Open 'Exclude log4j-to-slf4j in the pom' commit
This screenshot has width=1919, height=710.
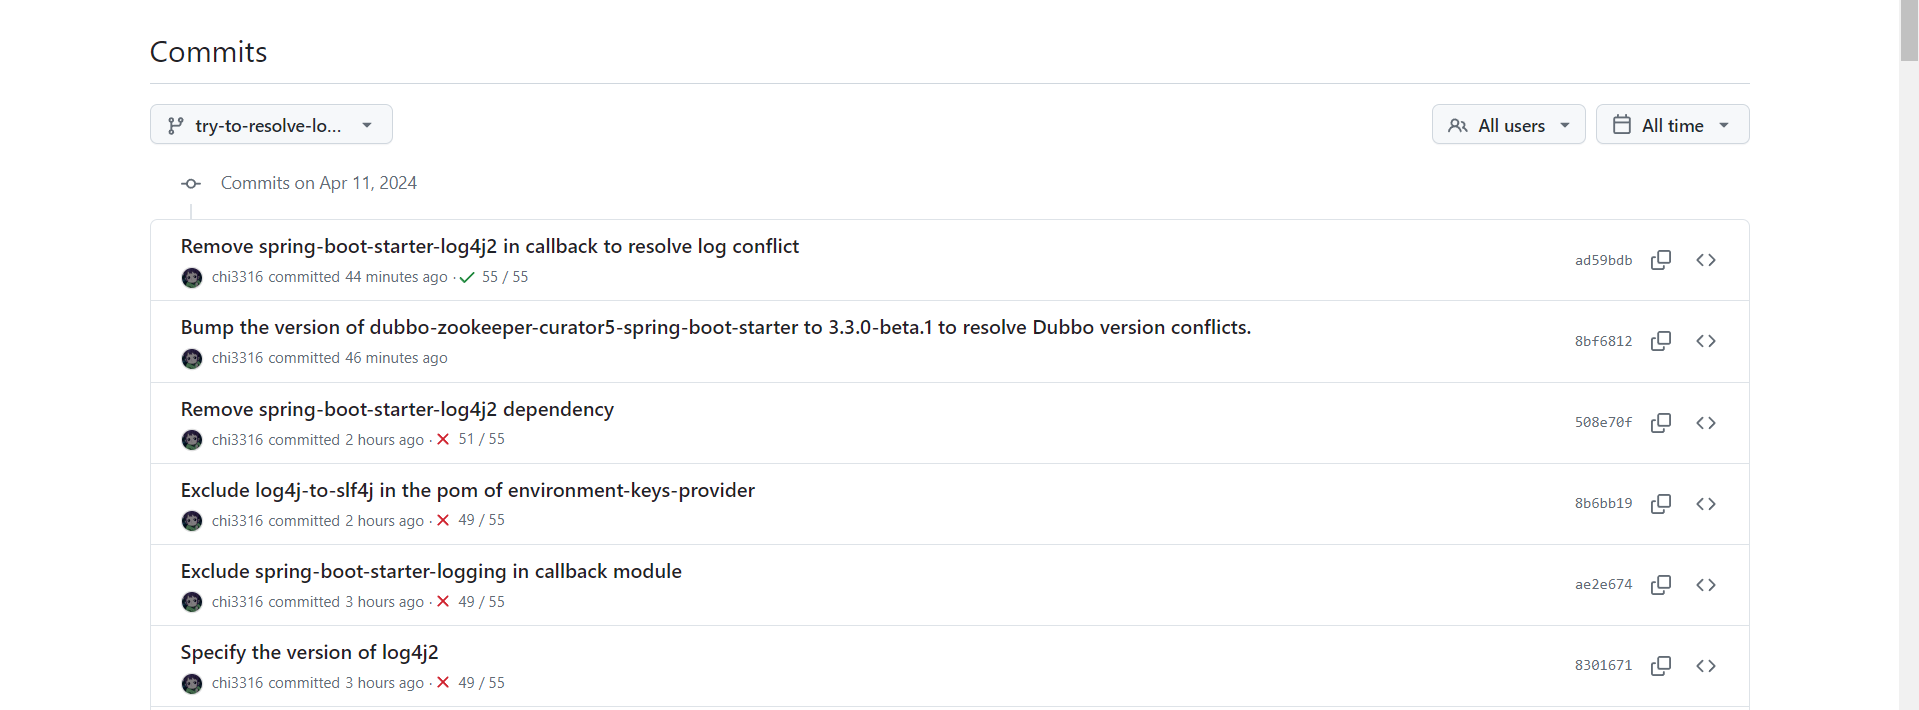tap(467, 490)
